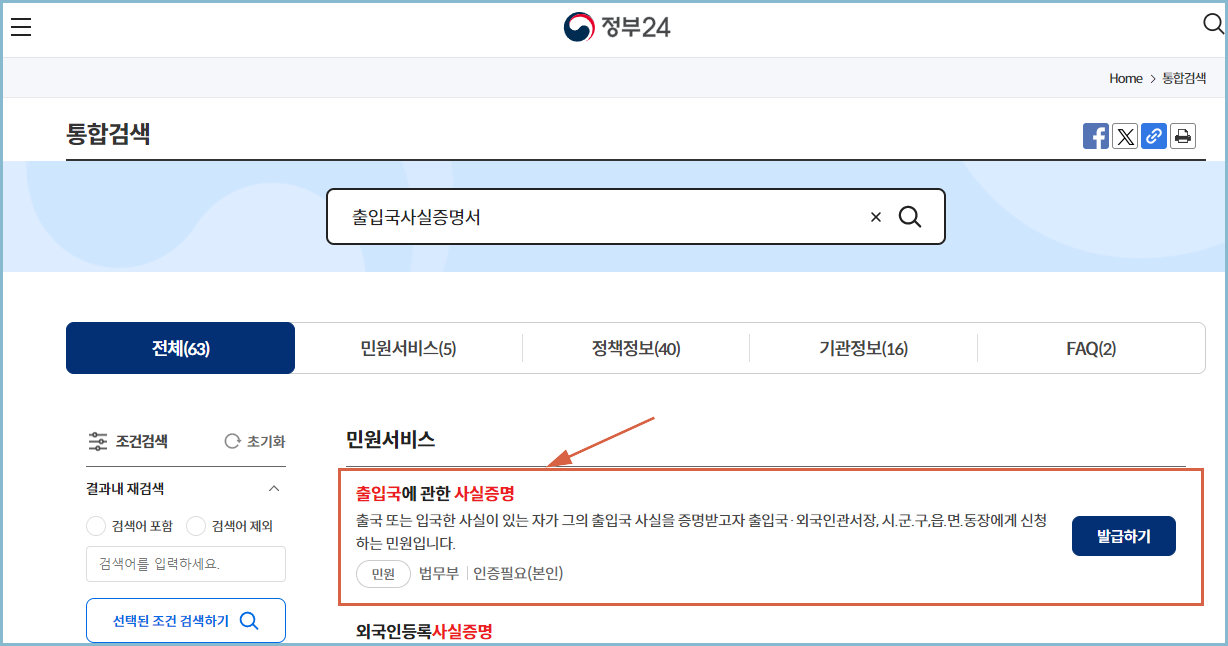1228x646 pixels.
Task: Click the 초기화 reset icon
Action: [232, 441]
